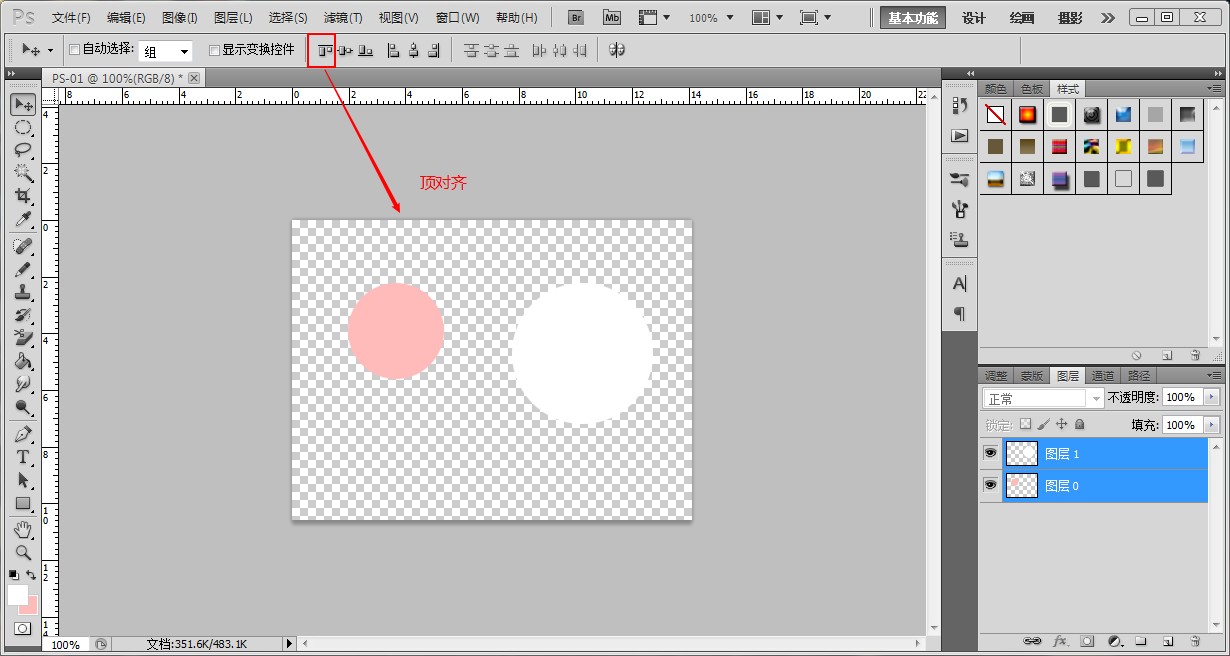Click the Align vertical centers button

[345, 50]
